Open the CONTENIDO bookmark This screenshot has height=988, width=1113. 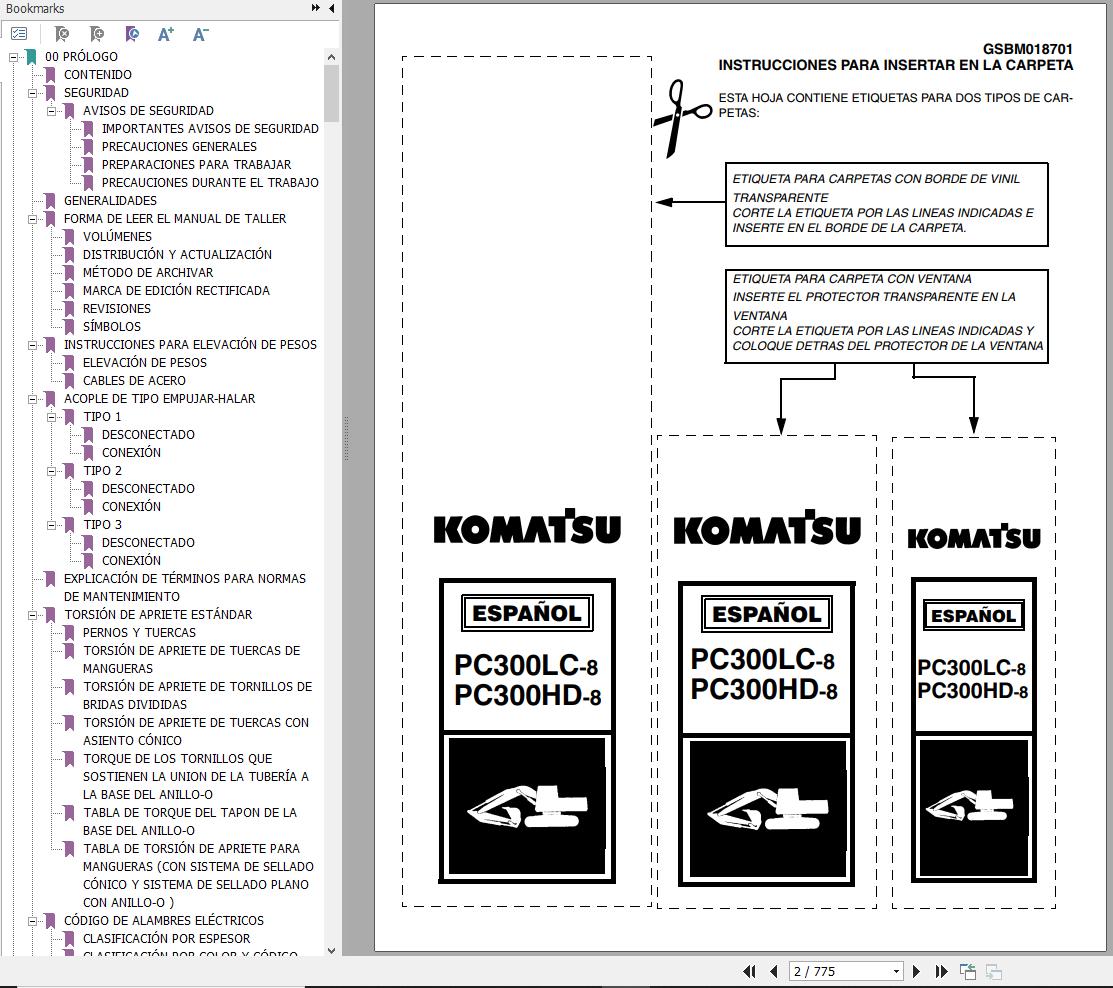98,75
